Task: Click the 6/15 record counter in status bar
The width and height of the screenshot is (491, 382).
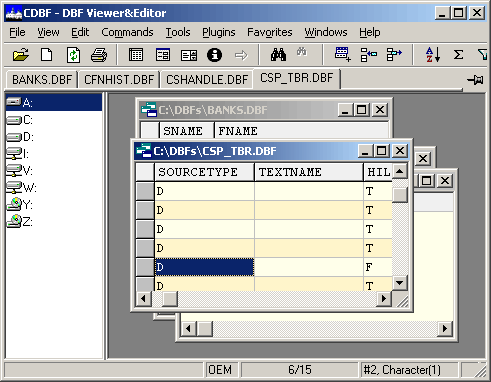Action: pos(299,370)
